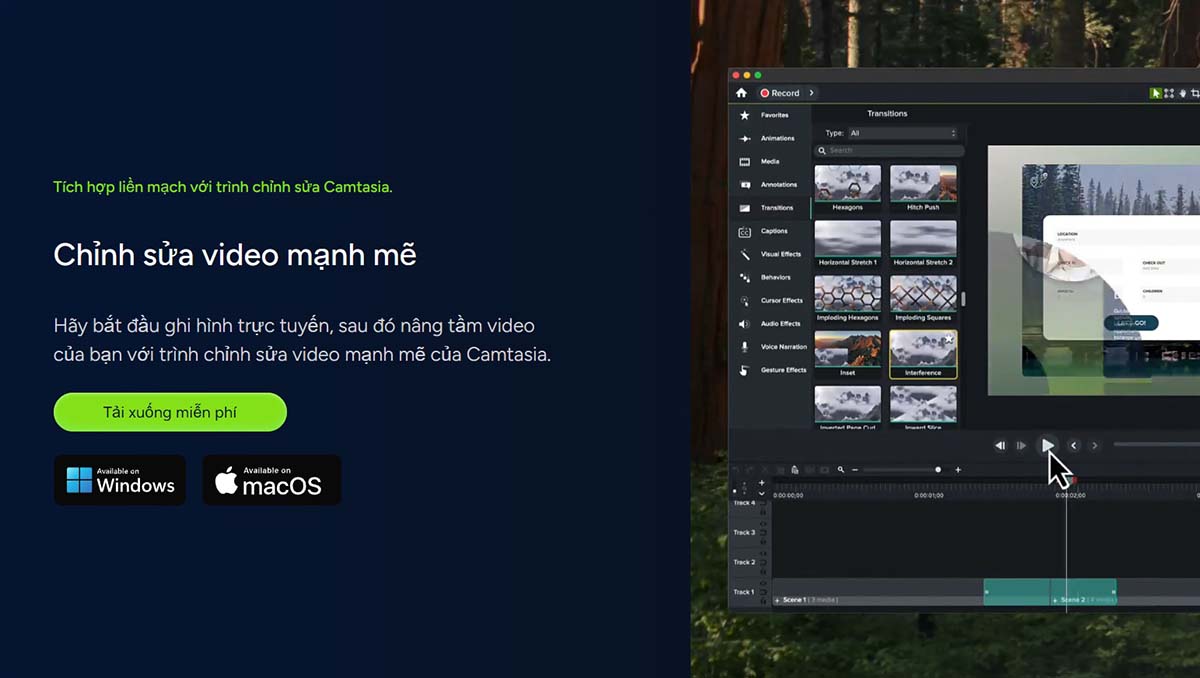
Task: Start recording with the Record button
Action: pyautogui.click(x=780, y=93)
